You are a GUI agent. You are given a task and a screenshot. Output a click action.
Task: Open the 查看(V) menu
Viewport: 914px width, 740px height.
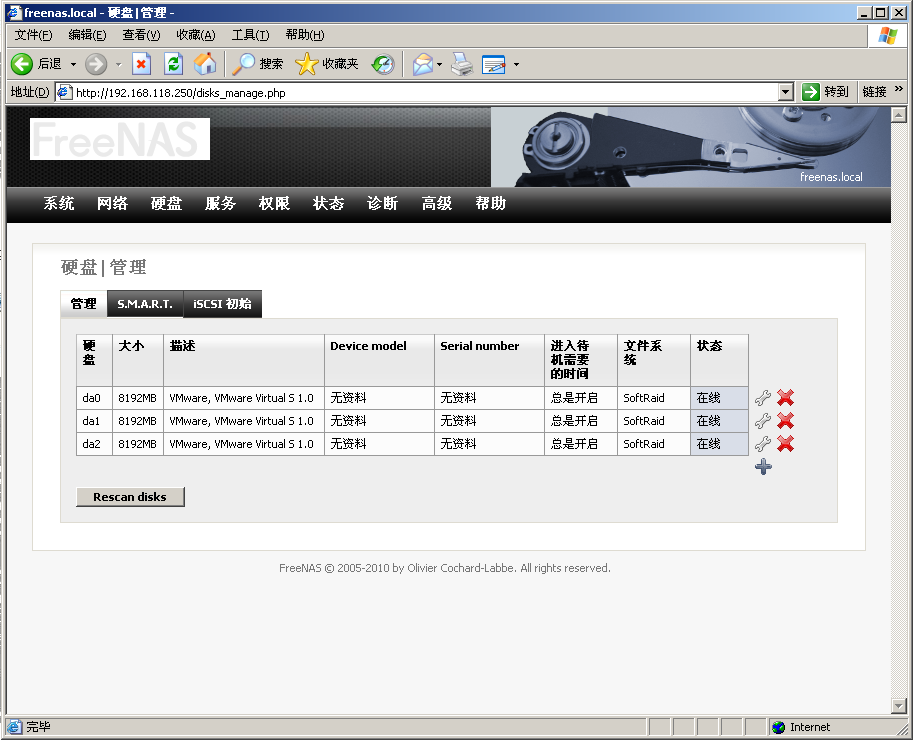pyautogui.click(x=141, y=35)
